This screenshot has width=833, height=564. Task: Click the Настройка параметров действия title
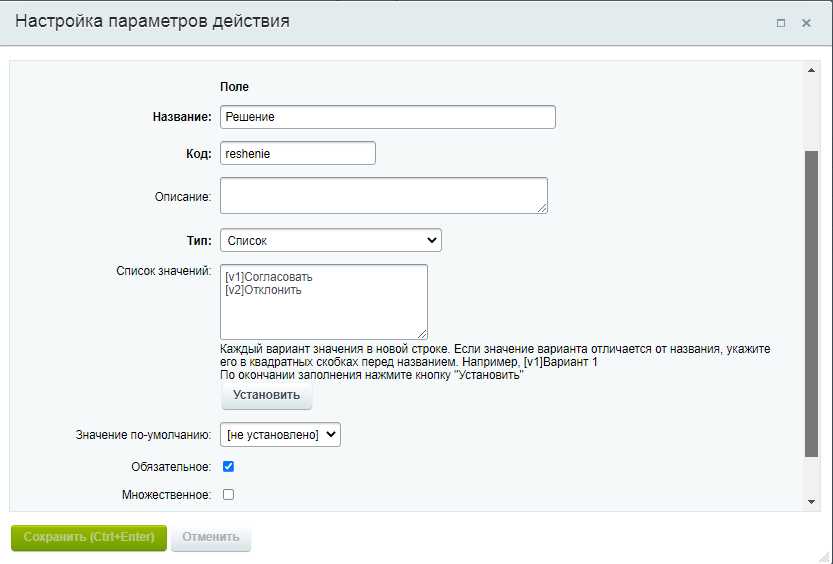click(x=152, y=21)
